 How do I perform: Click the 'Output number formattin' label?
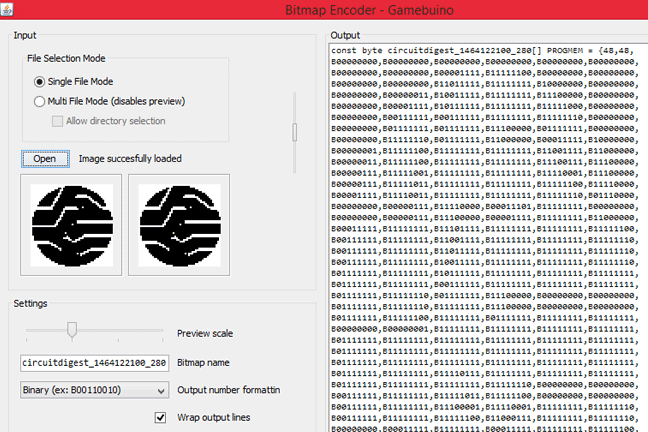coord(229,390)
